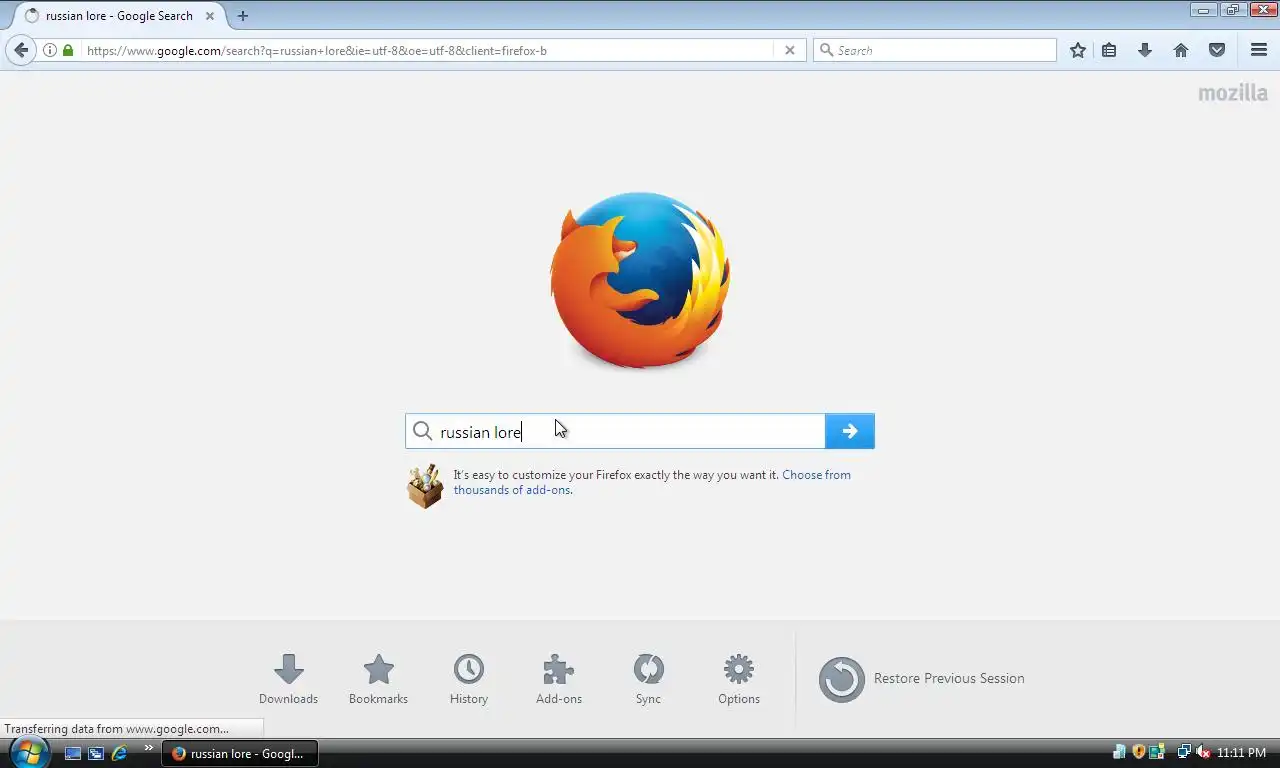Open Bookmarks from start page
1280x768 pixels.
[x=378, y=679]
